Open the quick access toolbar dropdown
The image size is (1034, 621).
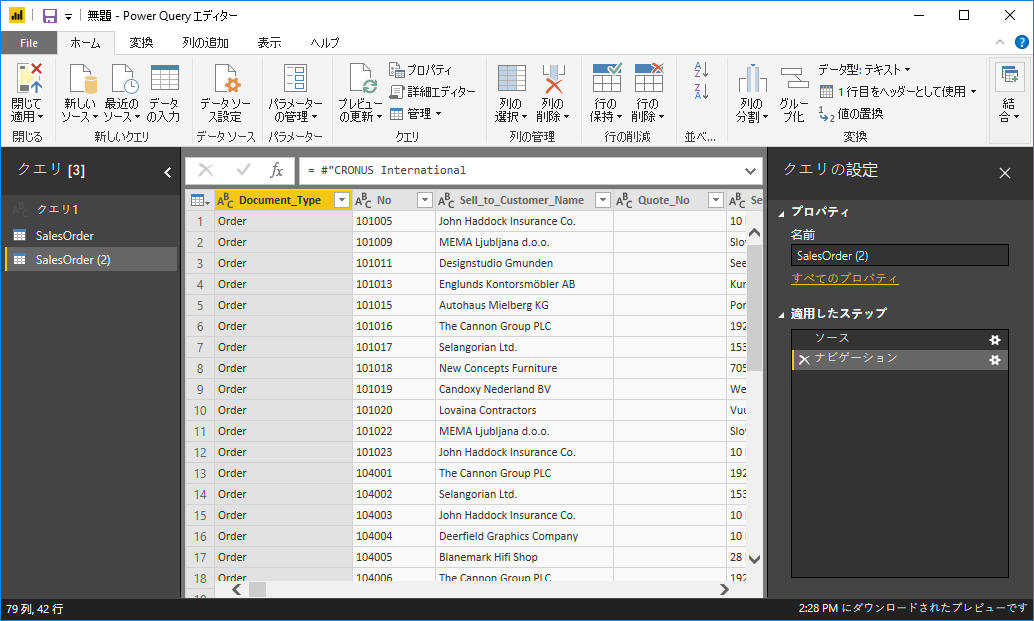(68, 16)
